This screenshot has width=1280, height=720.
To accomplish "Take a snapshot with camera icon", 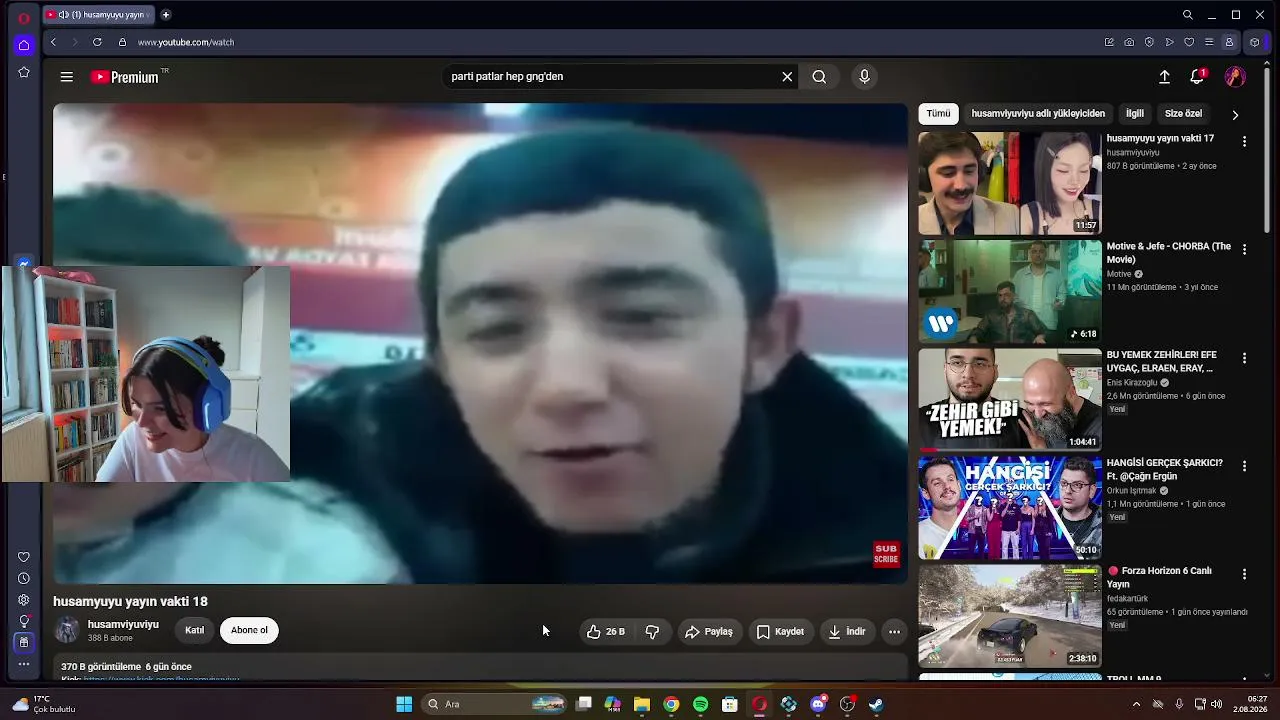I will pos(1129,42).
